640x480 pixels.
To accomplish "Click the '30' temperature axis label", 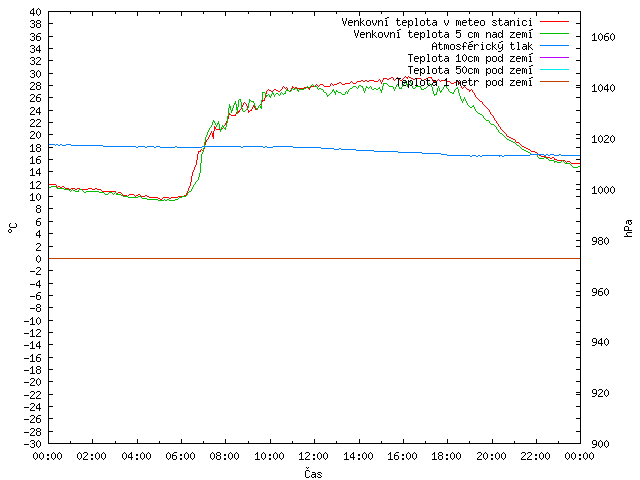I will tap(36, 74).
